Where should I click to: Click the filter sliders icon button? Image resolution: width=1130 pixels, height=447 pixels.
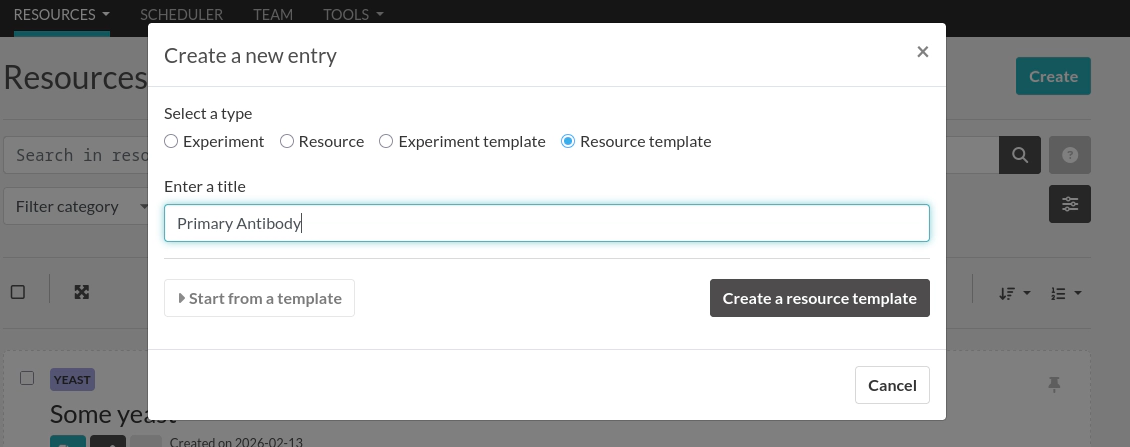1070,204
